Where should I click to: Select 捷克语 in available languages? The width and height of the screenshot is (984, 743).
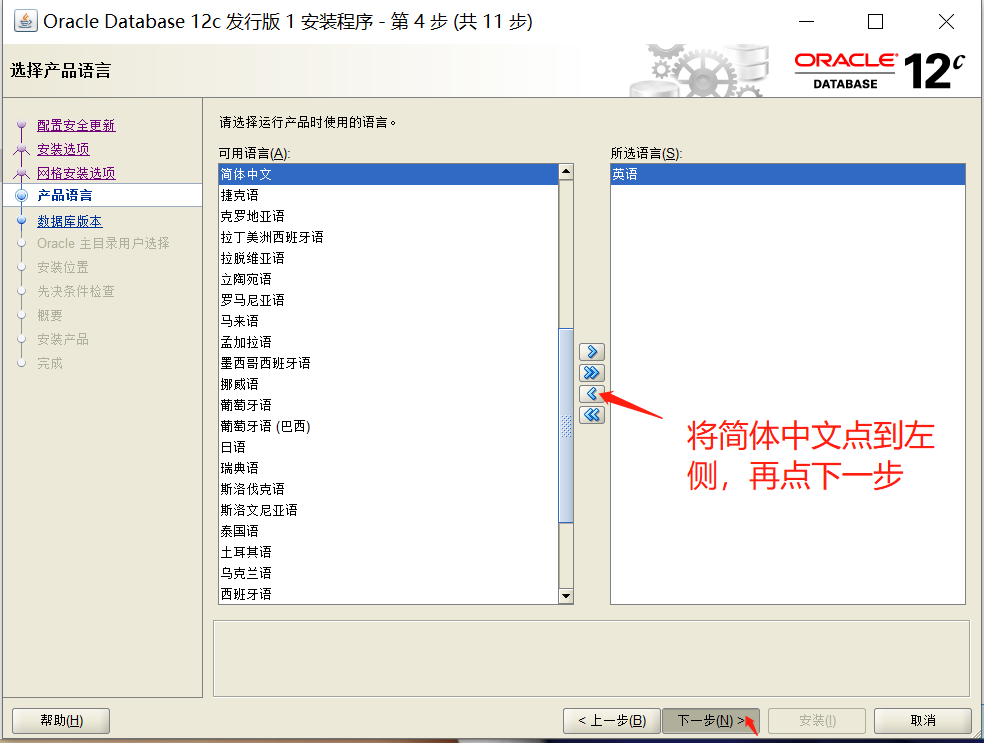pyautogui.click(x=388, y=195)
